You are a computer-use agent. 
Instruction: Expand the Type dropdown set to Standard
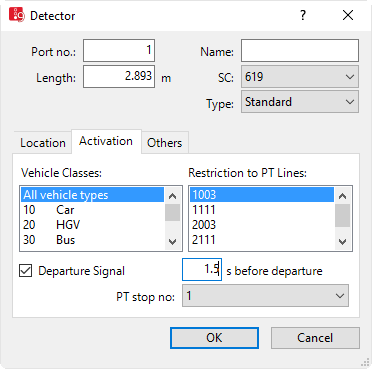pyautogui.click(x=300, y=102)
